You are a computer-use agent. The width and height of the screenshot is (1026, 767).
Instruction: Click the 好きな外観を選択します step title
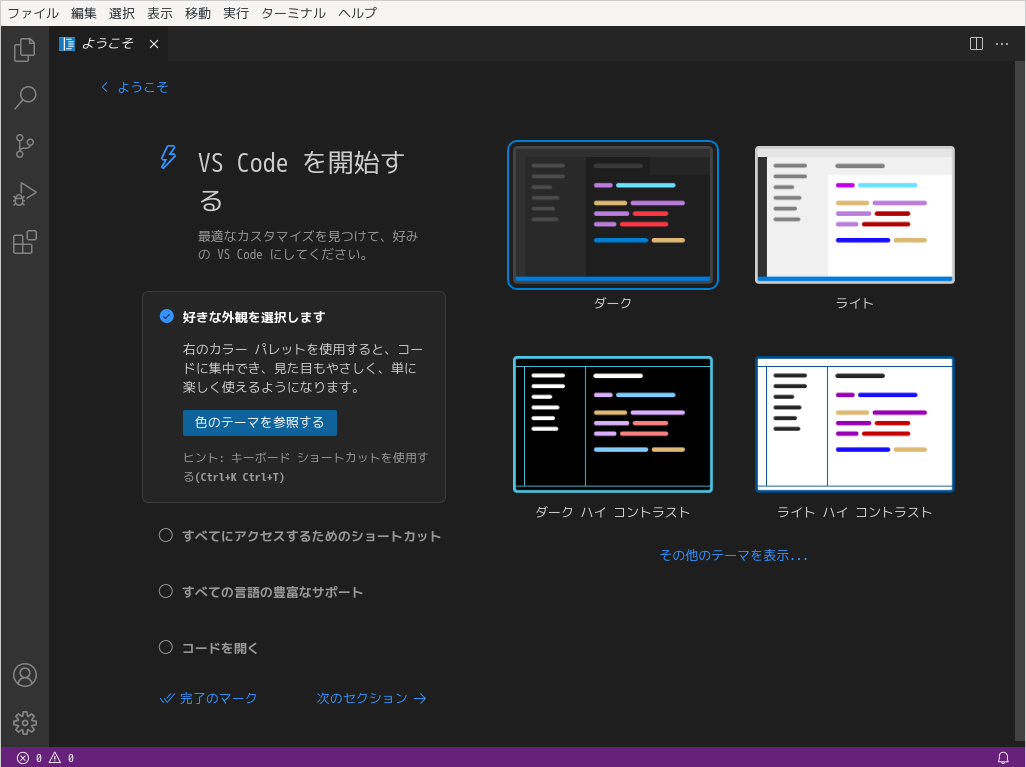click(x=254, y=317)
